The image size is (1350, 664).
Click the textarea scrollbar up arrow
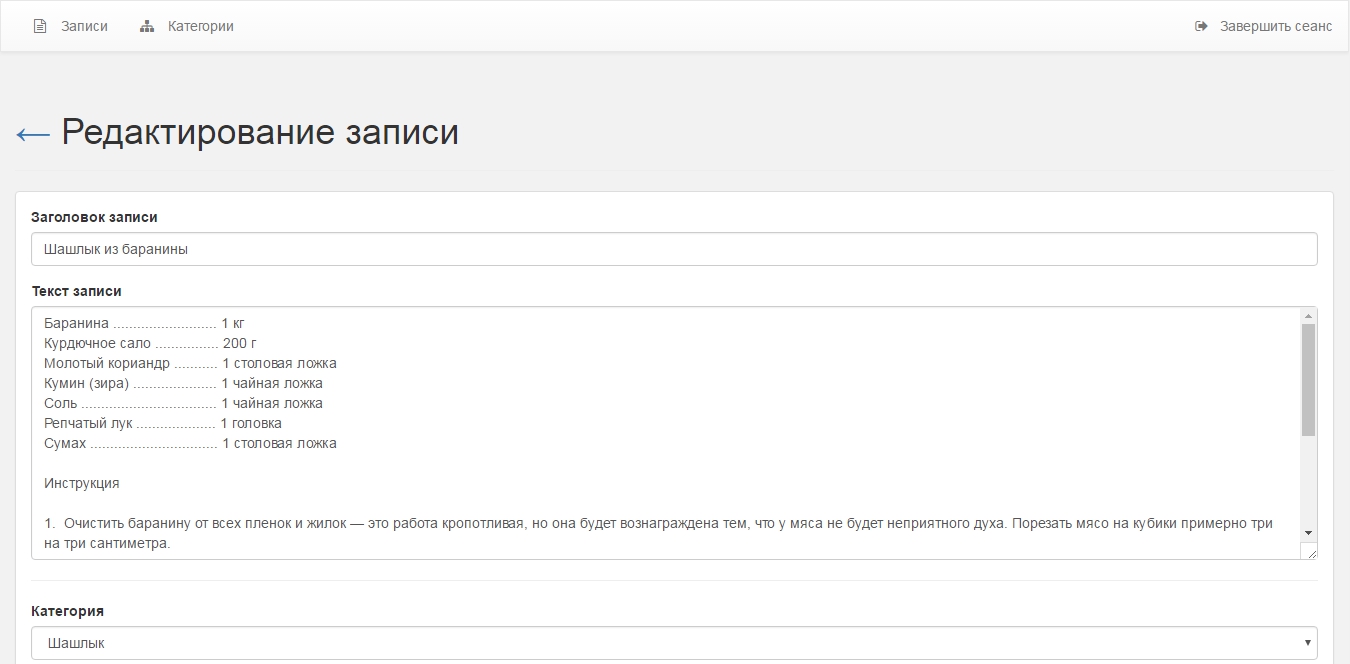coord(1308,316)
